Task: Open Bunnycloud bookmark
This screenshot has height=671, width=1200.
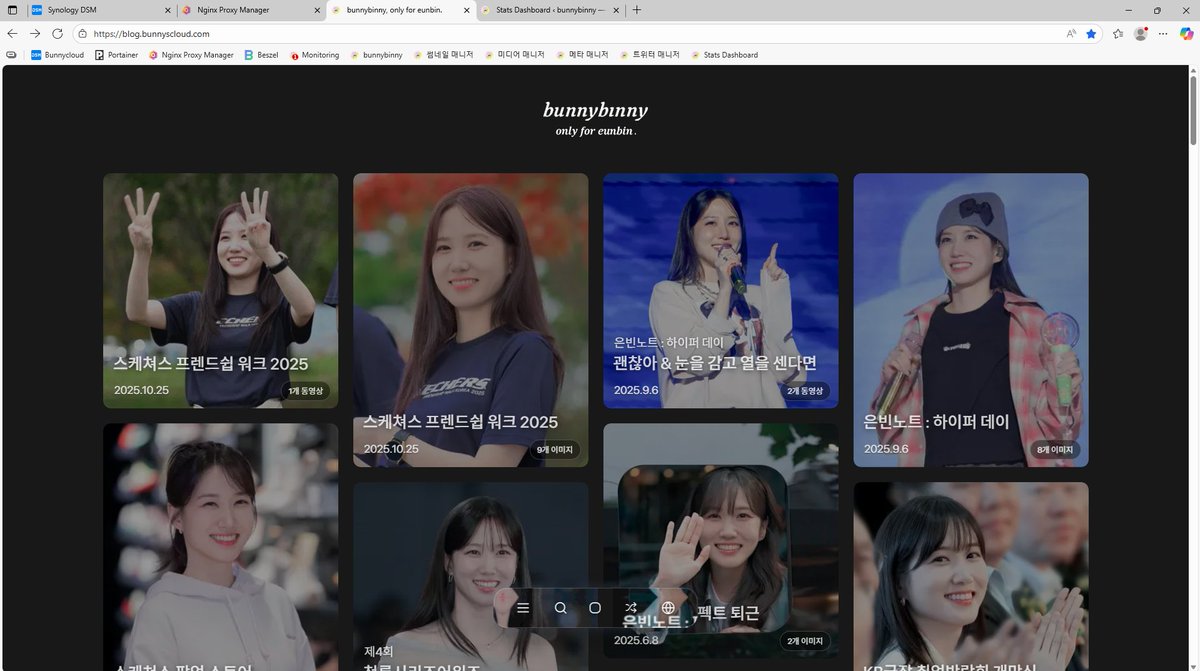Action: coord(57,55)
